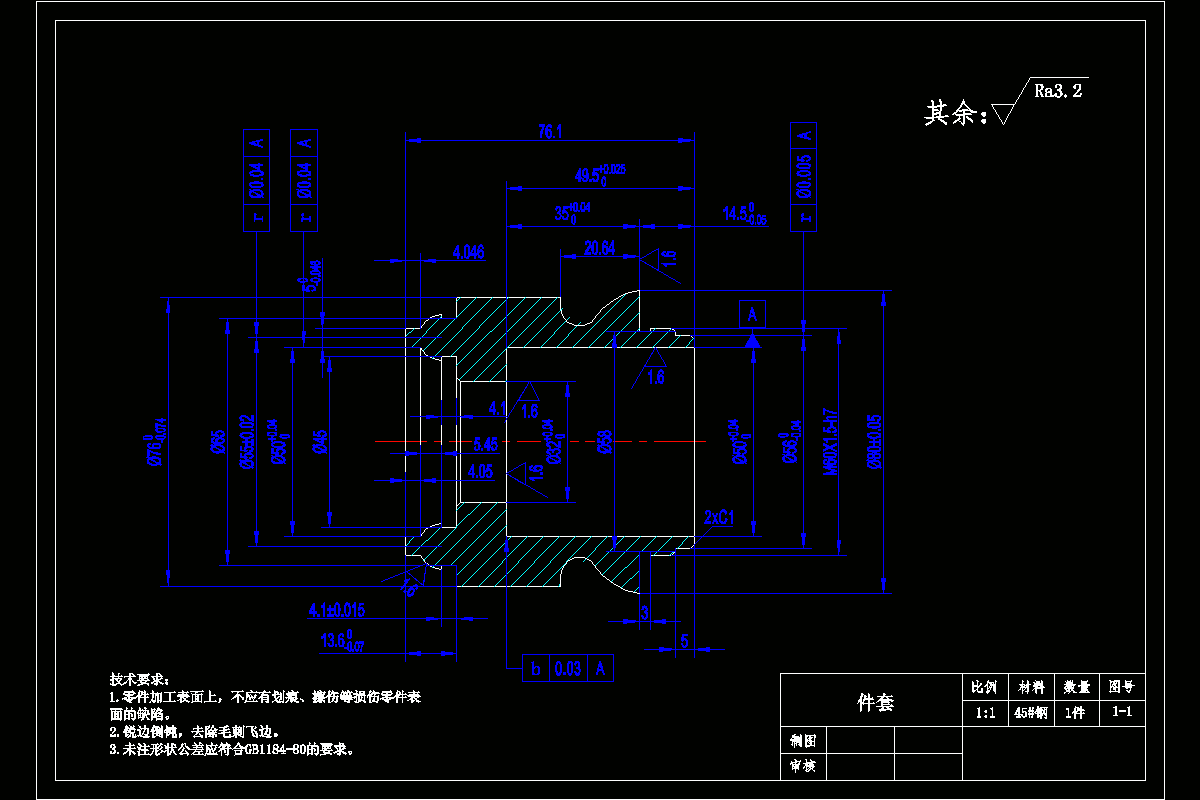Click the 比例 header cell

[985, 687]
